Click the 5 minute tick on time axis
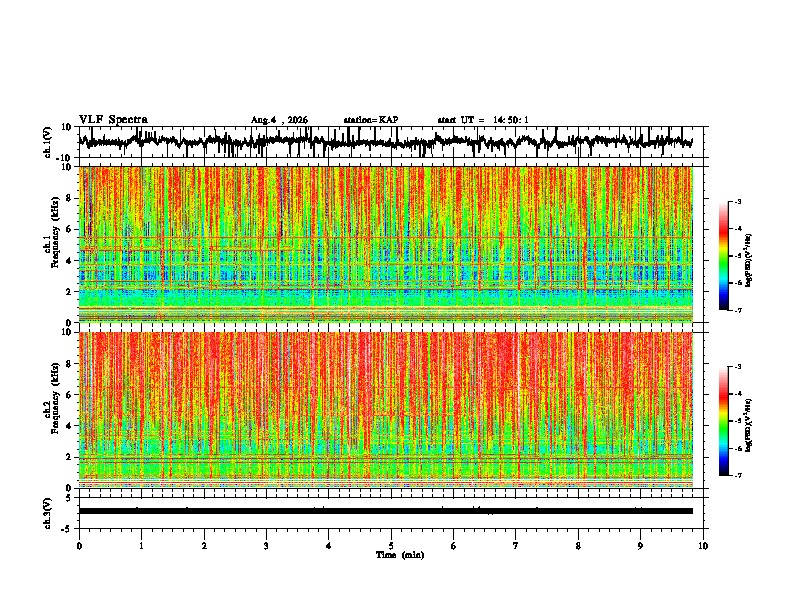Screen dimensions: 792x612 point(391,546)
